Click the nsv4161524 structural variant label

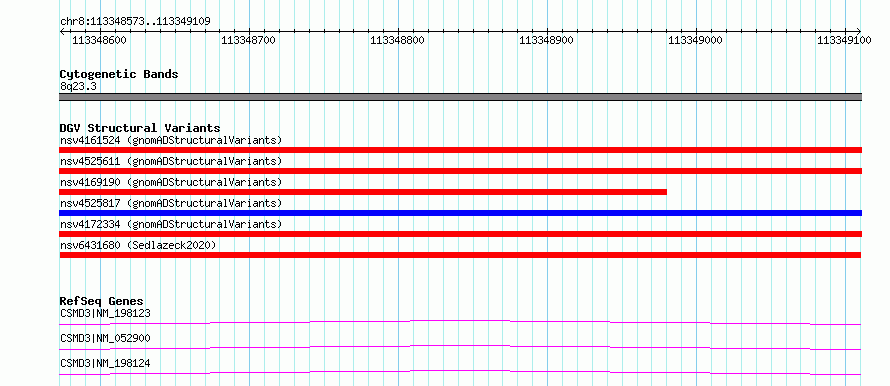[171, 140]
